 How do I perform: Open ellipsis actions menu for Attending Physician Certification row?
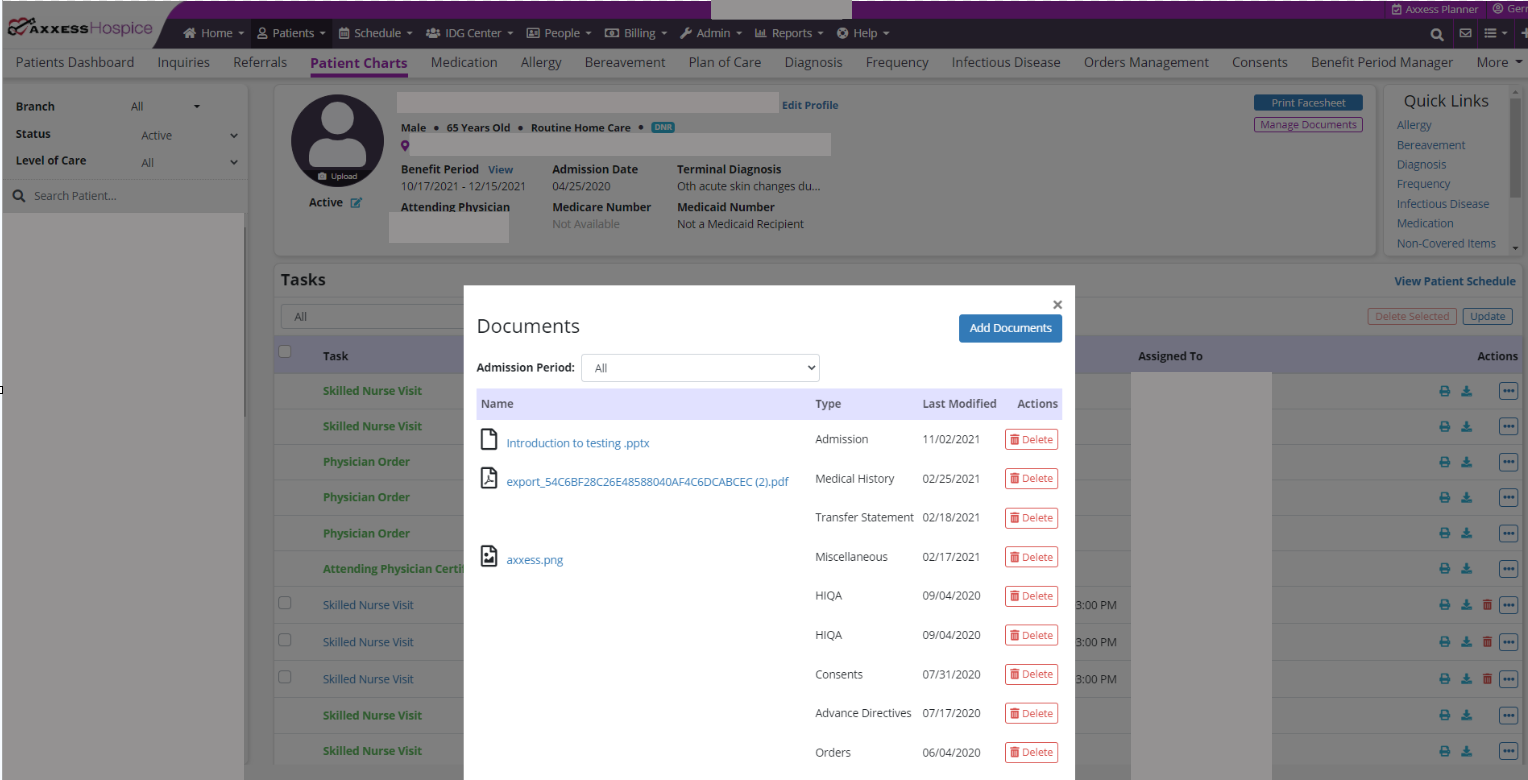click(1508, 568)
